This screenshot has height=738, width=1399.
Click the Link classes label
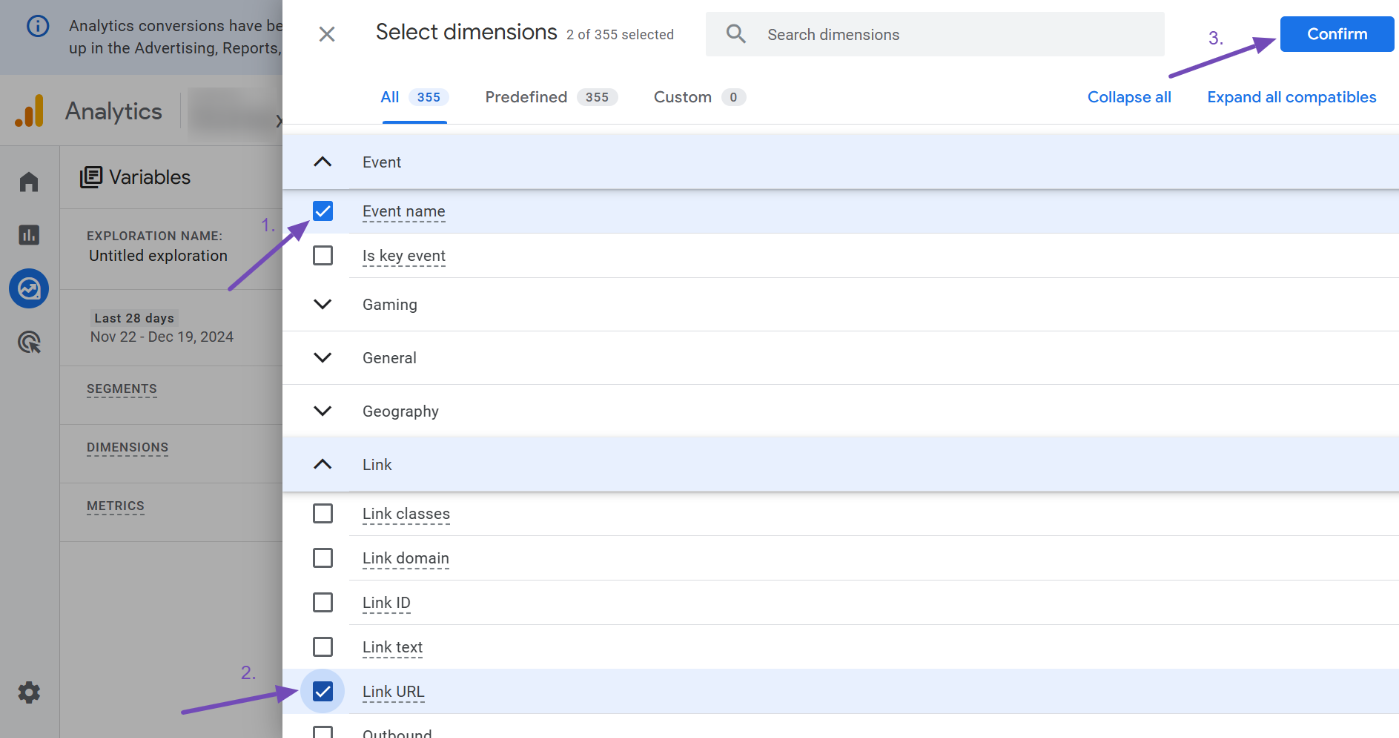tap(406, 514)
